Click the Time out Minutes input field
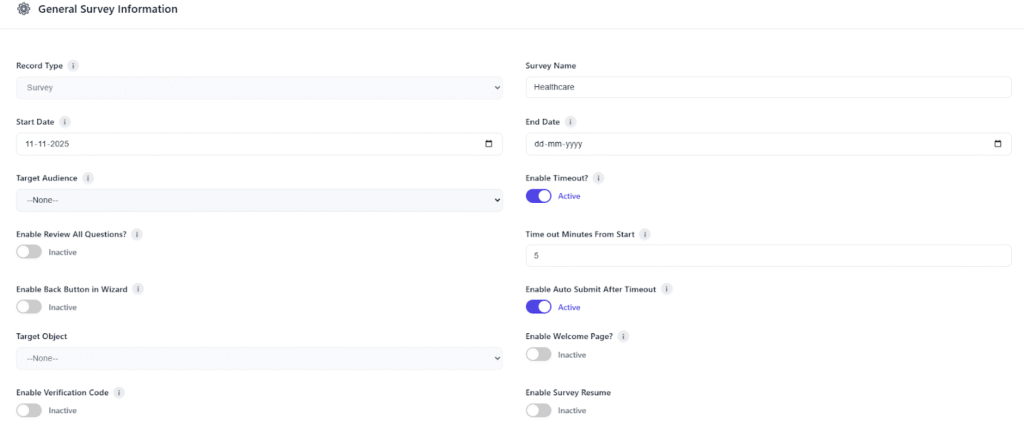The image size is (1024, 426). point(768,256)
